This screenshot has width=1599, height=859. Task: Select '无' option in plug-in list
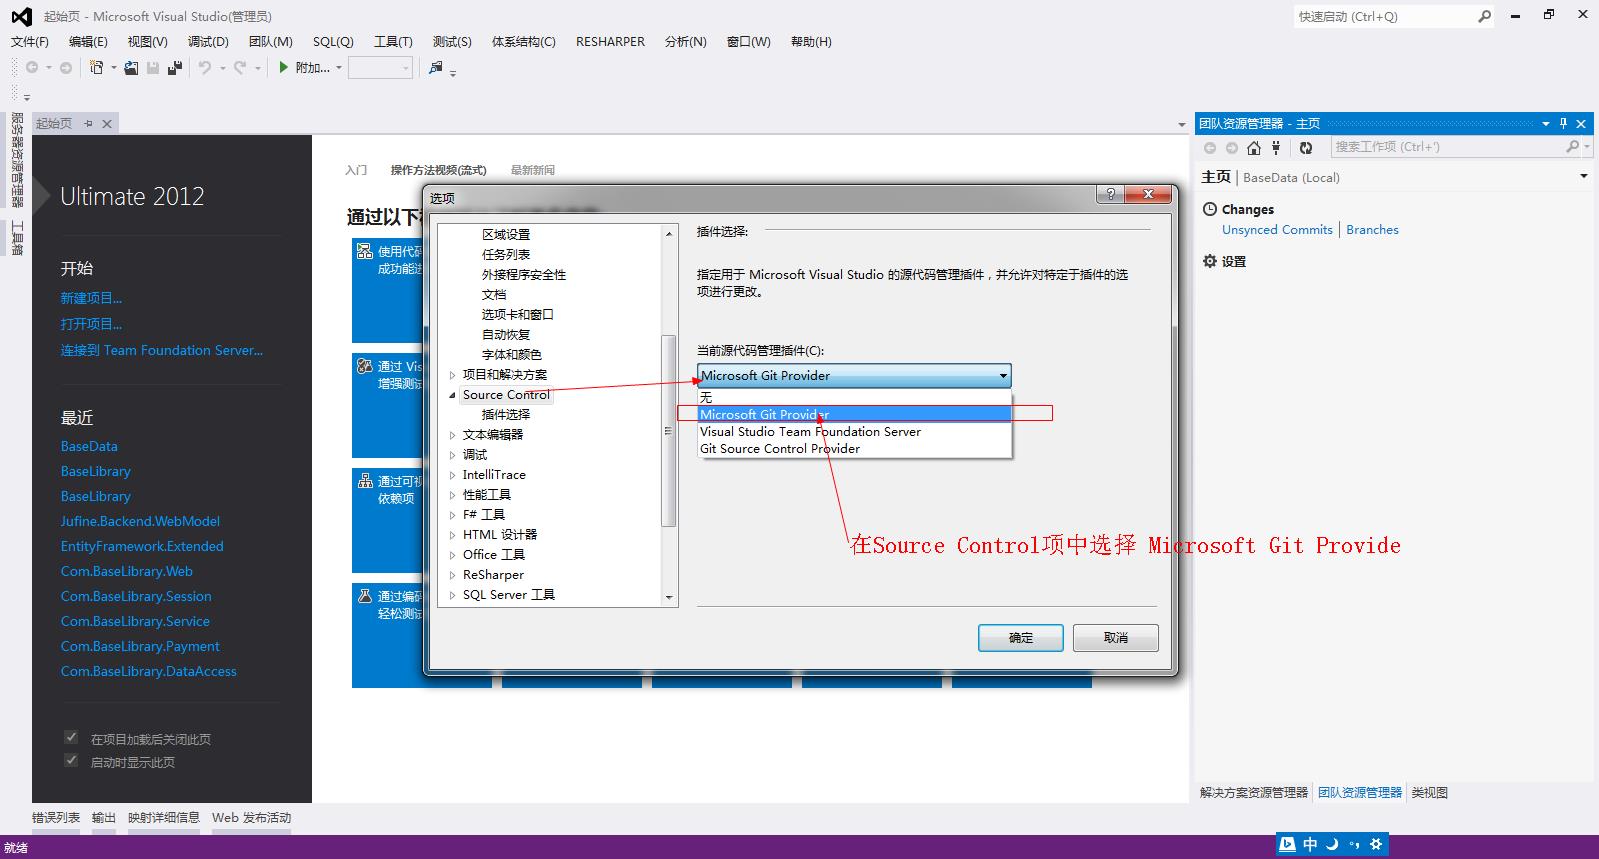tap(855, 397)
